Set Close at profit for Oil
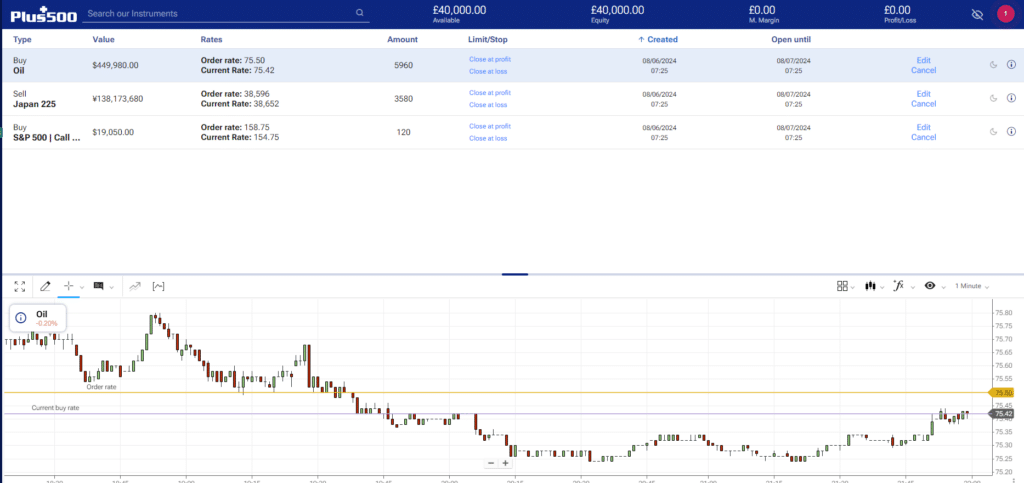The width and height of the screenshot is (1024, 483). tap(490, 59)
